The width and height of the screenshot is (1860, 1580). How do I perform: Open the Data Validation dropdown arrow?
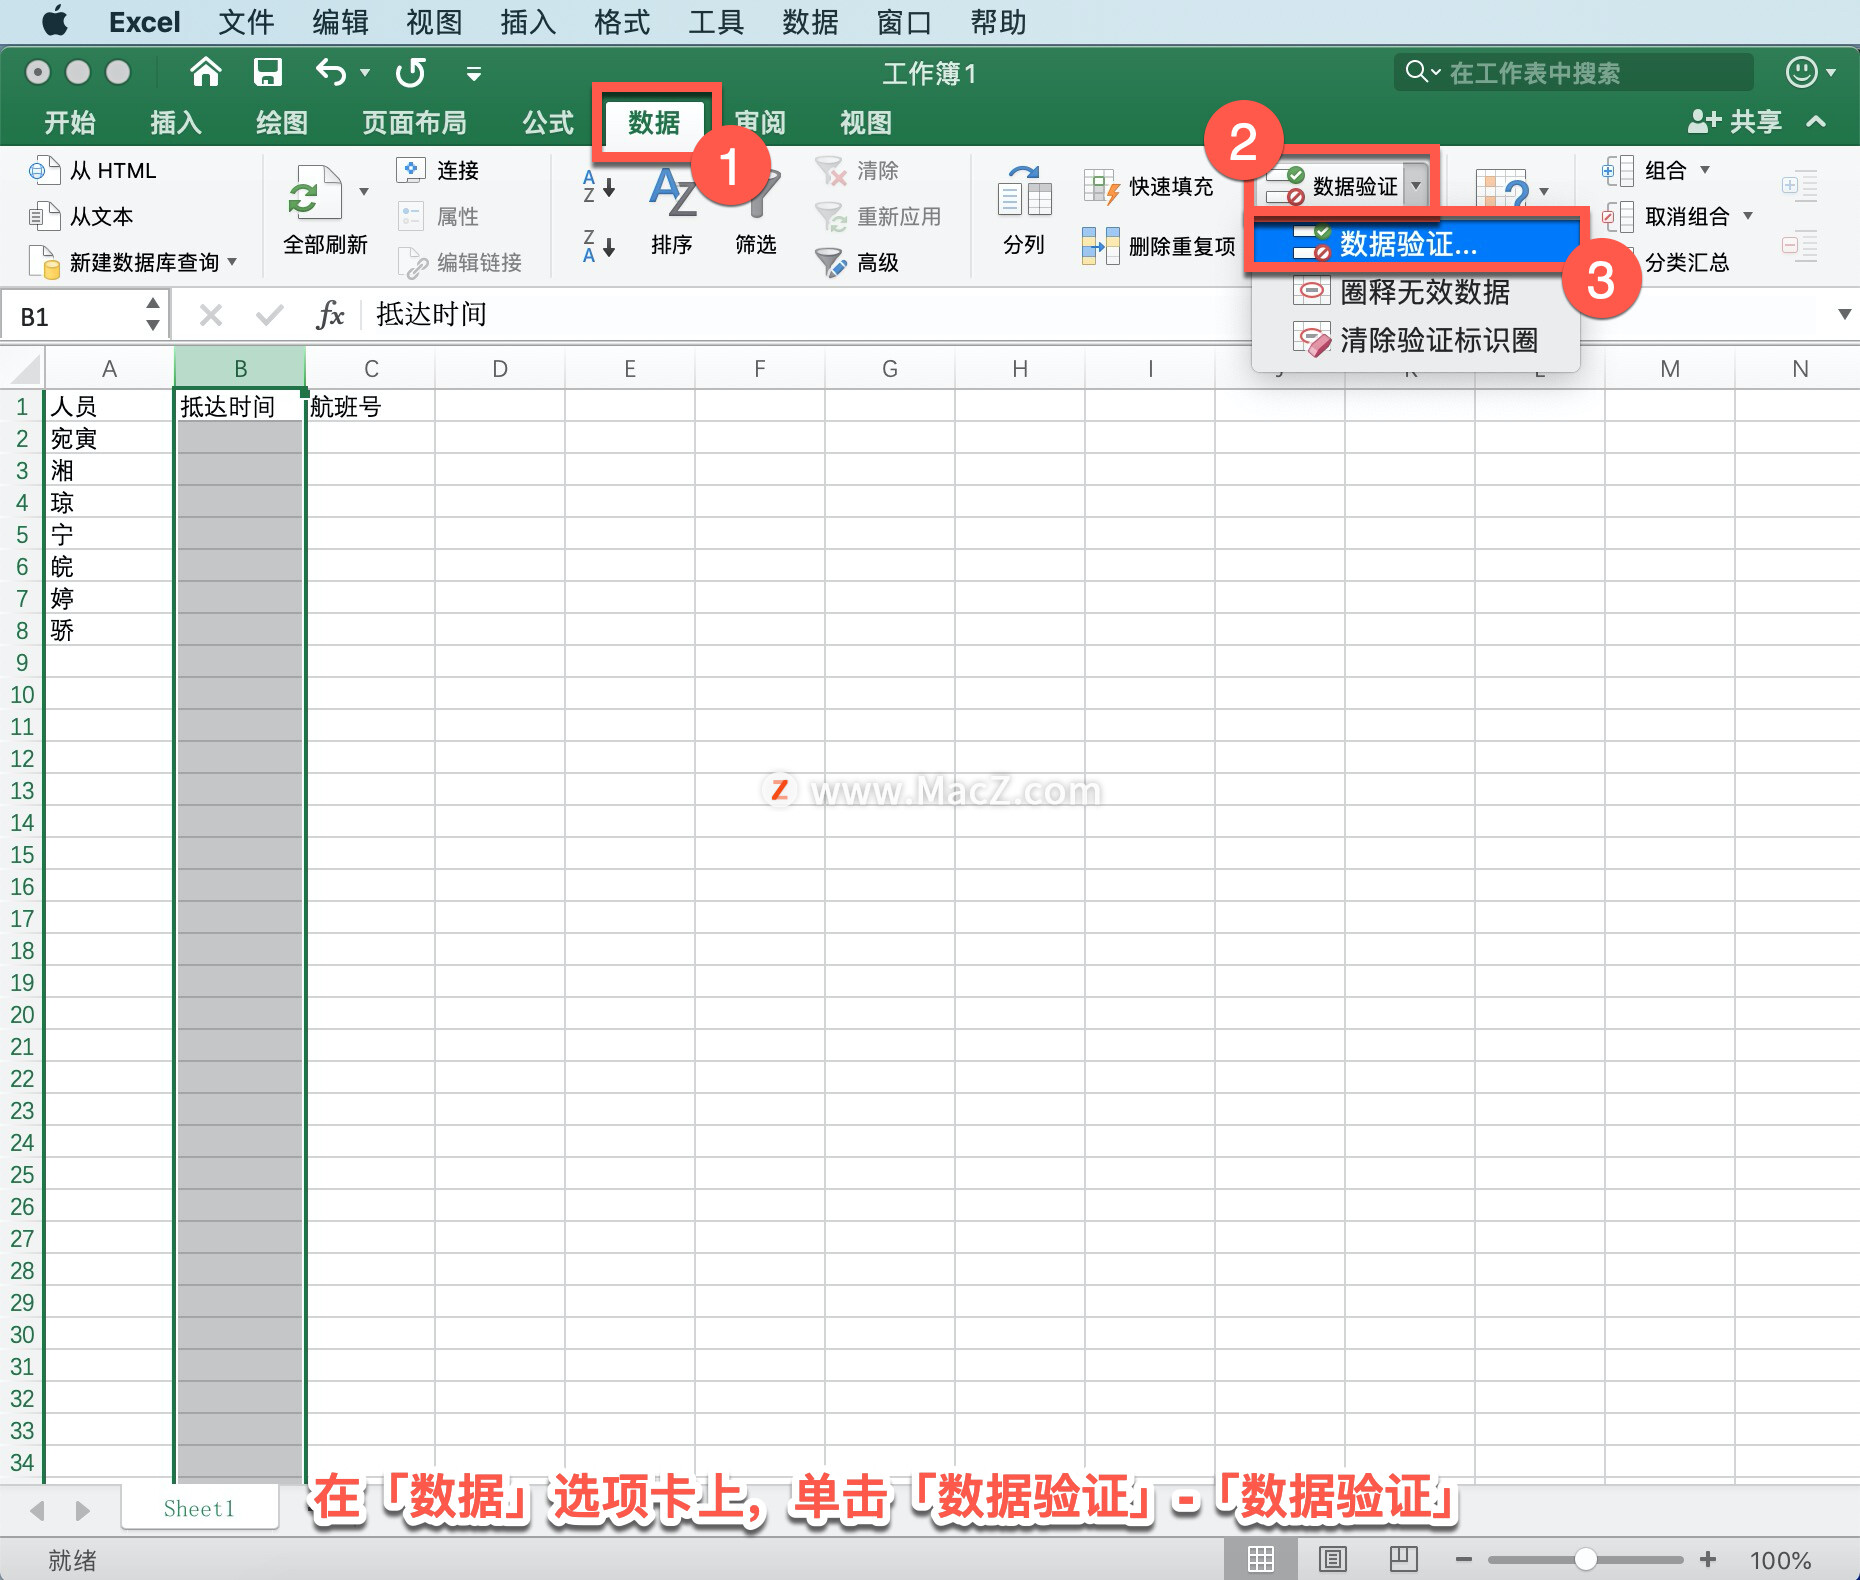point(1416,186)
